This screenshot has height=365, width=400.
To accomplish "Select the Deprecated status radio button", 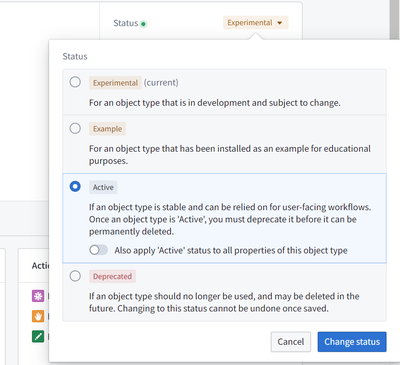I will click(x=75, y=276).
